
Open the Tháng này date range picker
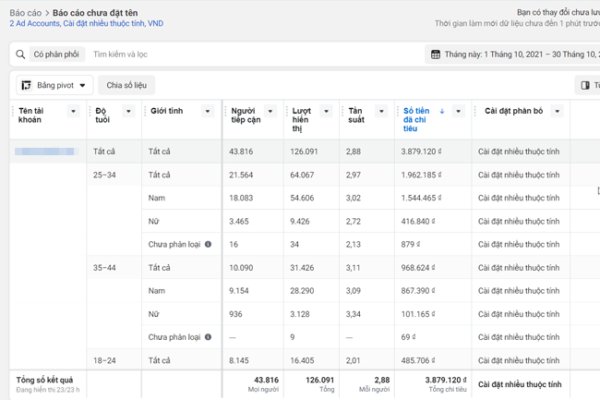pyautogui.click(x=510, y=54)
